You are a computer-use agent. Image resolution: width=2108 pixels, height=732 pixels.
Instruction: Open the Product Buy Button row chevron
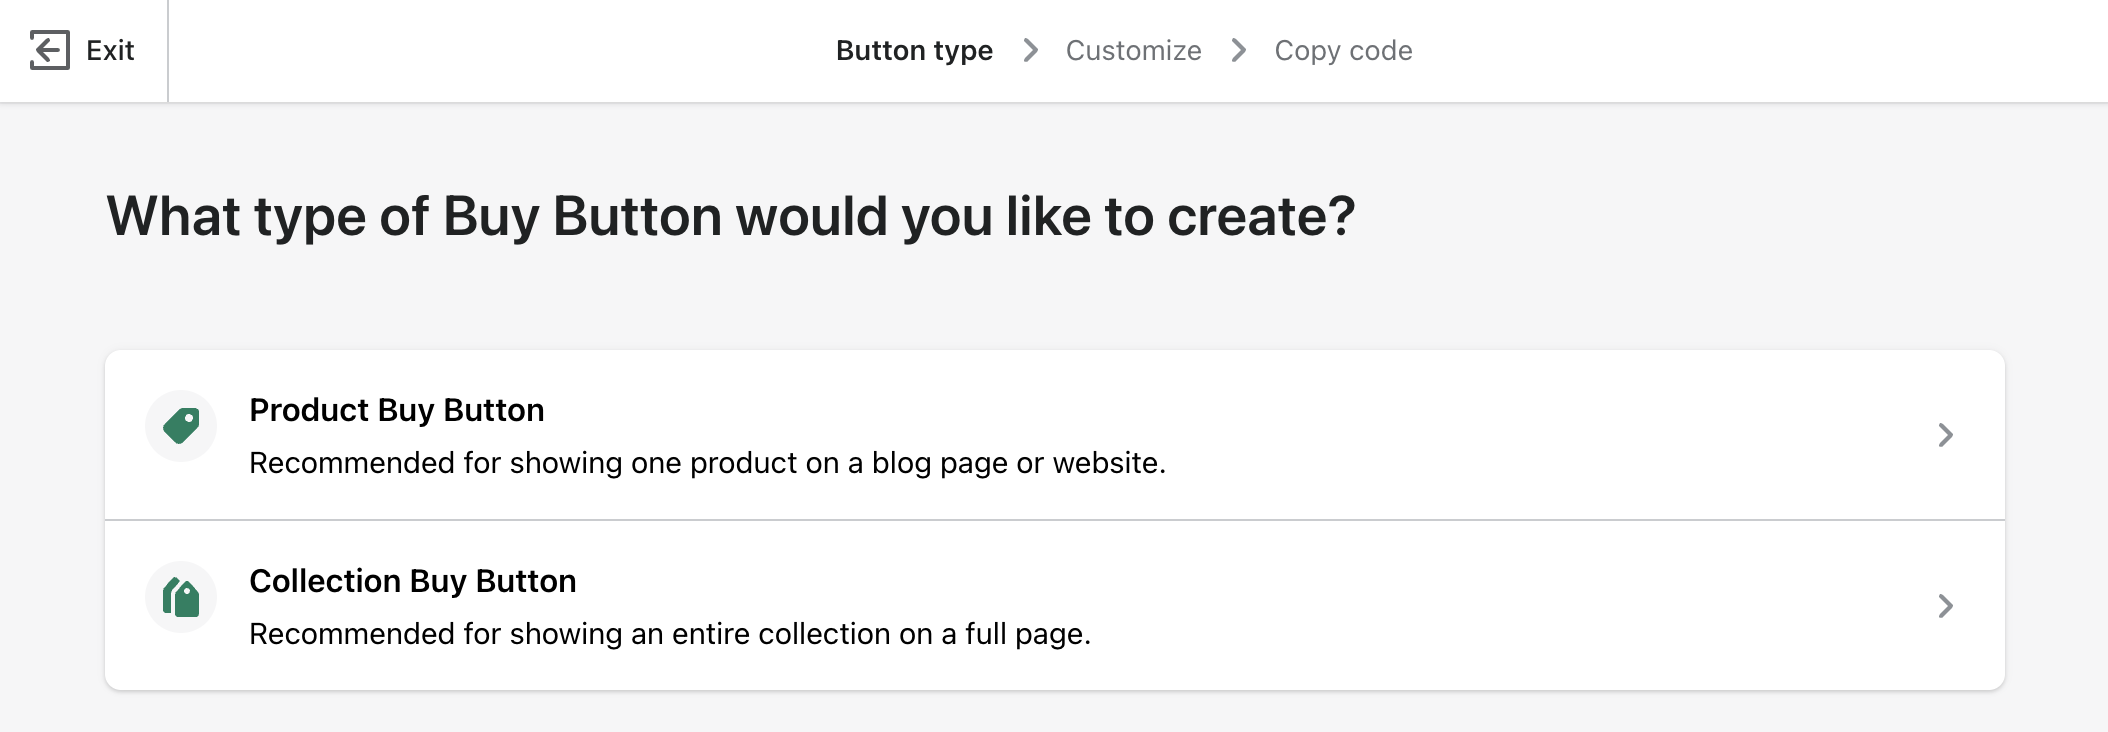pos(1945,435)
